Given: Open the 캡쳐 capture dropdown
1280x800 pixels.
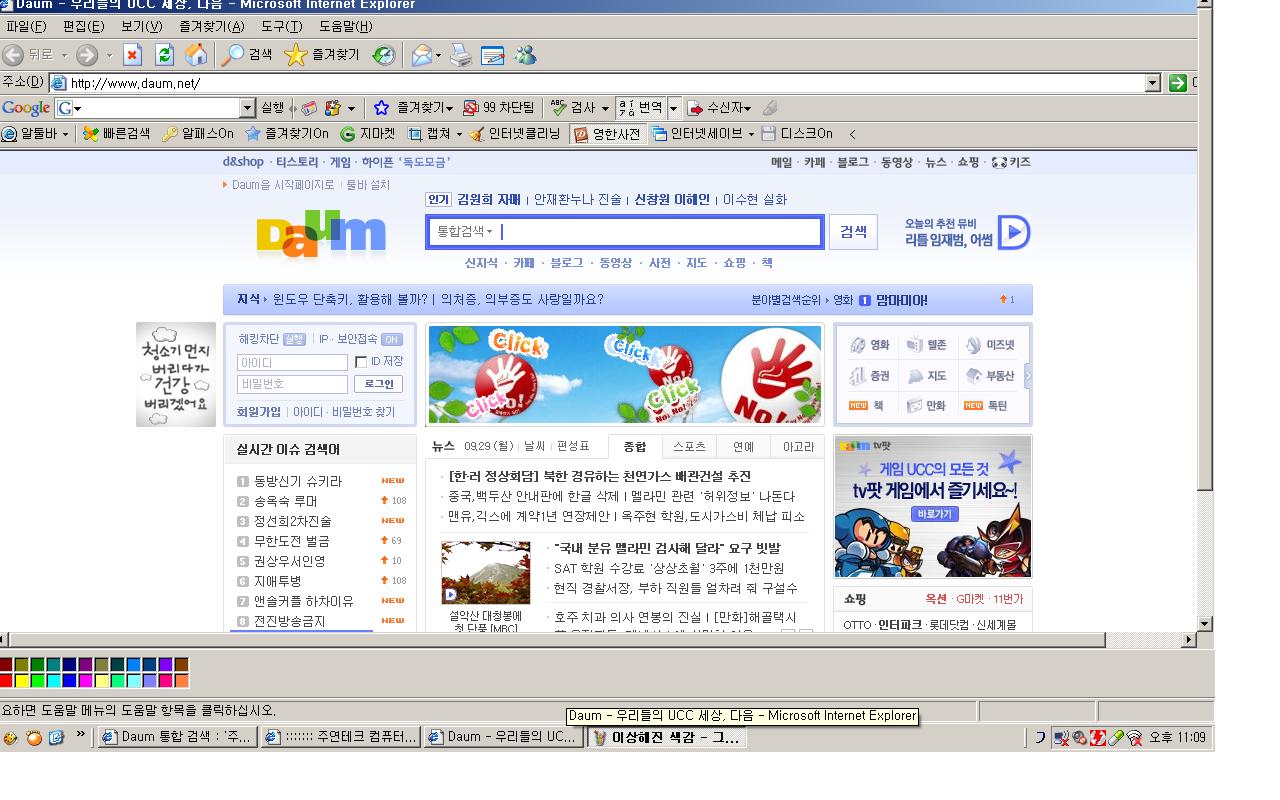Looking at the screenshot, I should [x=459, y=133].
